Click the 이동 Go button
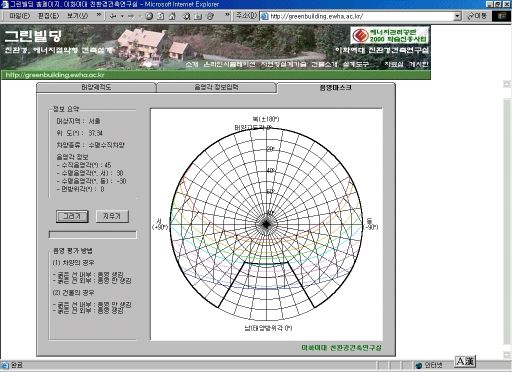Image resolution: width=512 pixels, height=372 pixels. [477, 16]
